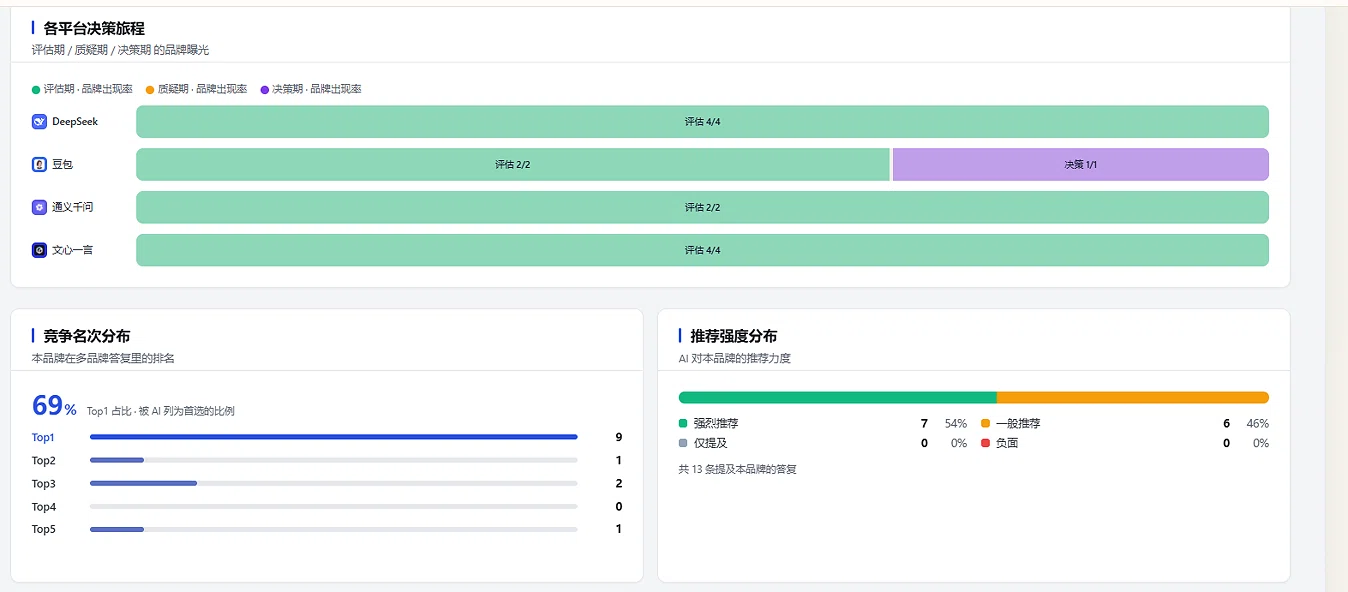Click the 69% Top1 share value

pos(54,406)
